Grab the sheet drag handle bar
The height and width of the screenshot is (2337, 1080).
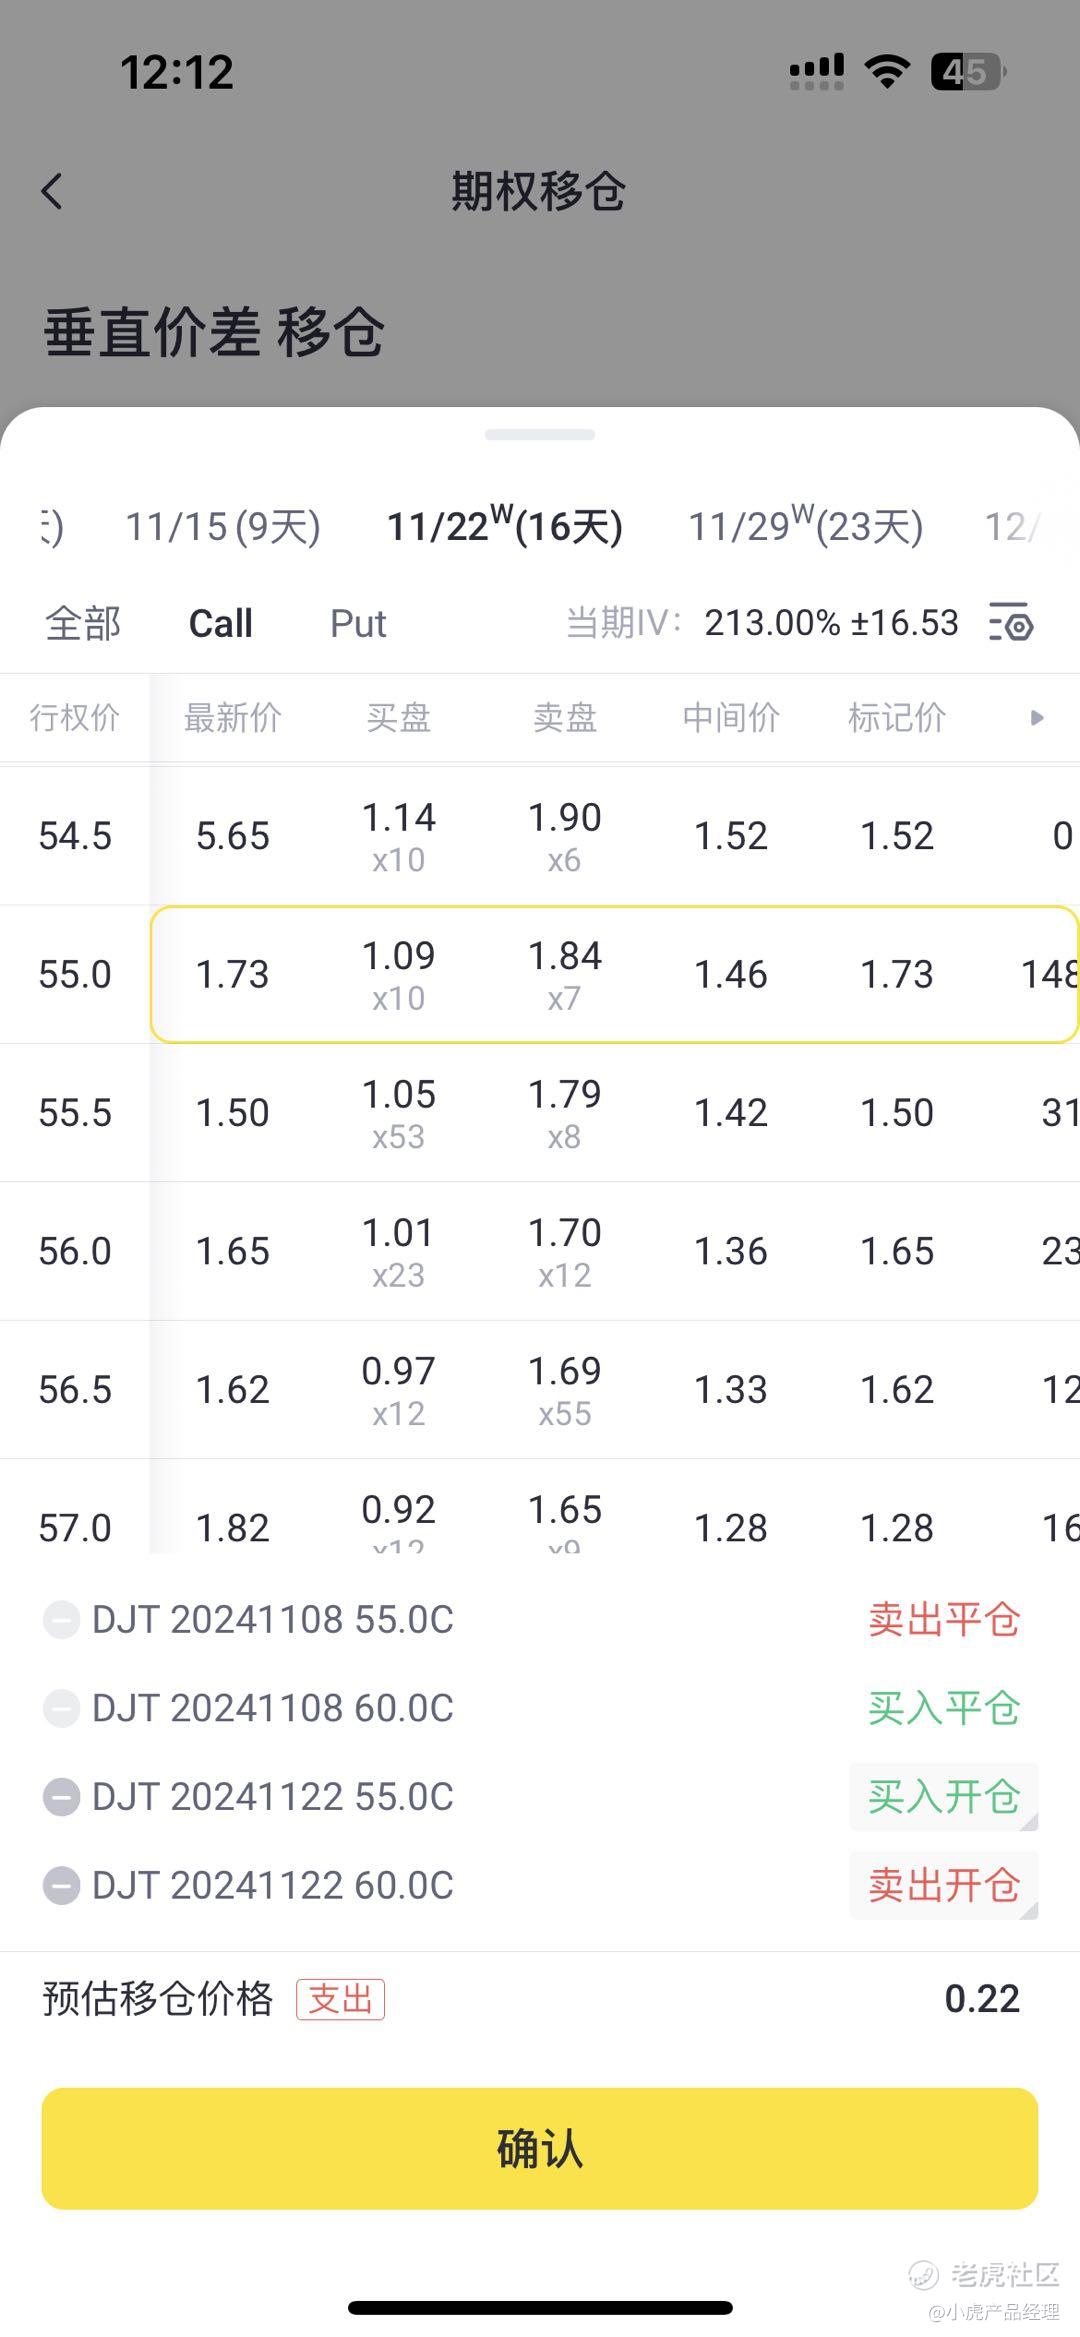pos(540,435)
